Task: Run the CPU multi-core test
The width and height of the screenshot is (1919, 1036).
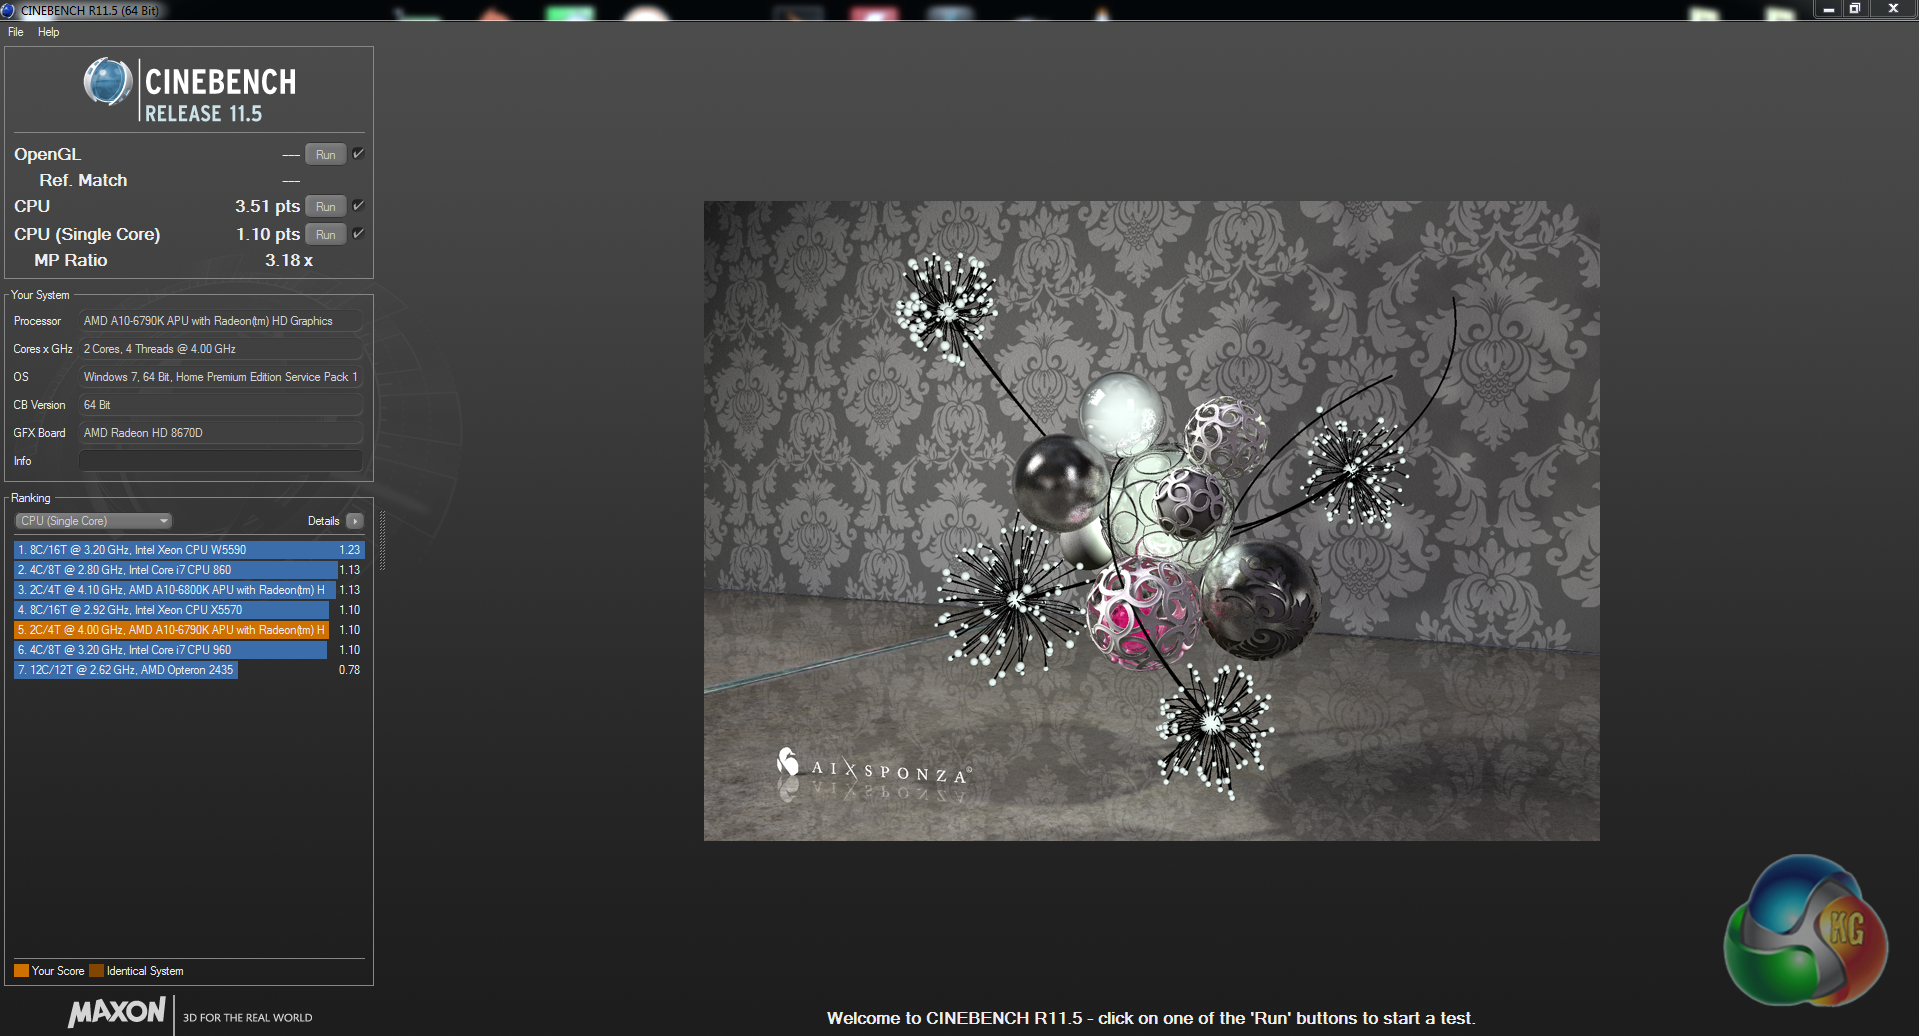Action: click(326, 206)
